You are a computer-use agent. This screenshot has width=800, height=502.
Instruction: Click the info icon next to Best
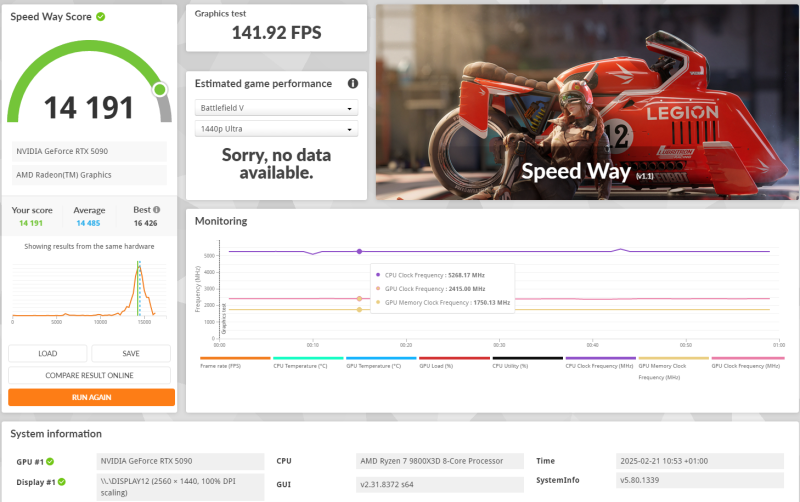(x=157, y=210)
